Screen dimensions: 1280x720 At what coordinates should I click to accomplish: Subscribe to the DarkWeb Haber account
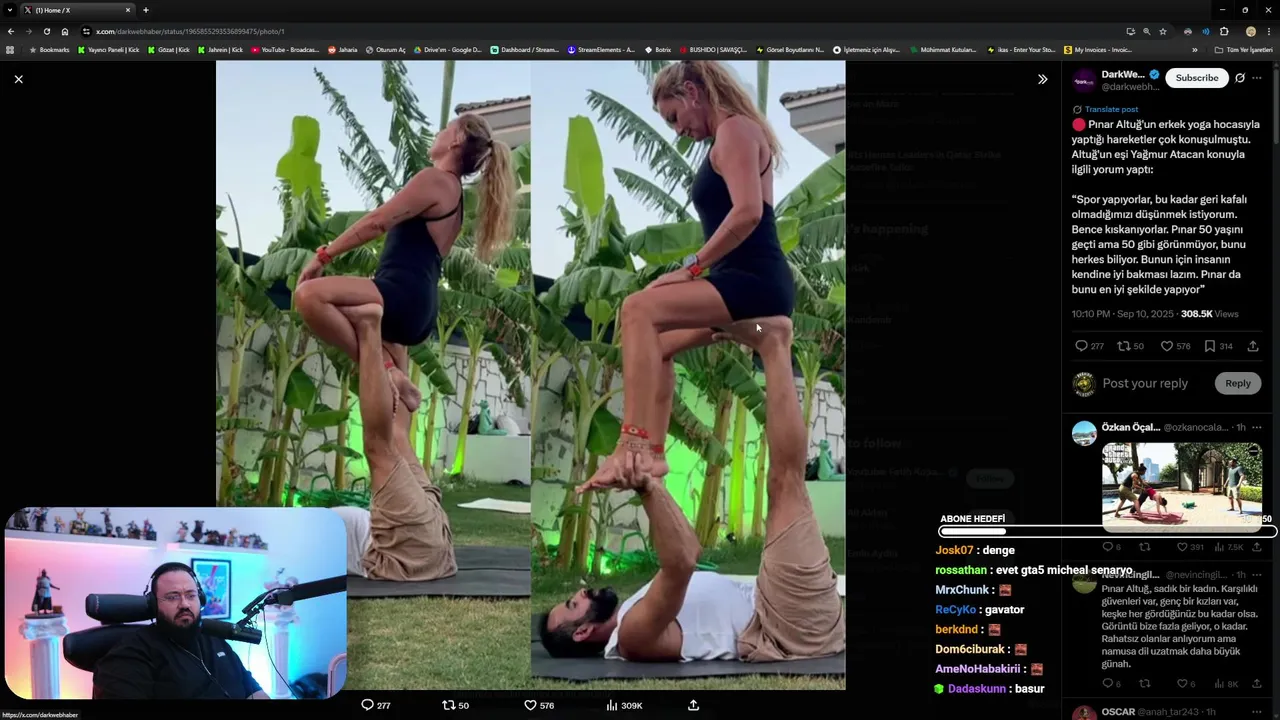[1197, 78]
